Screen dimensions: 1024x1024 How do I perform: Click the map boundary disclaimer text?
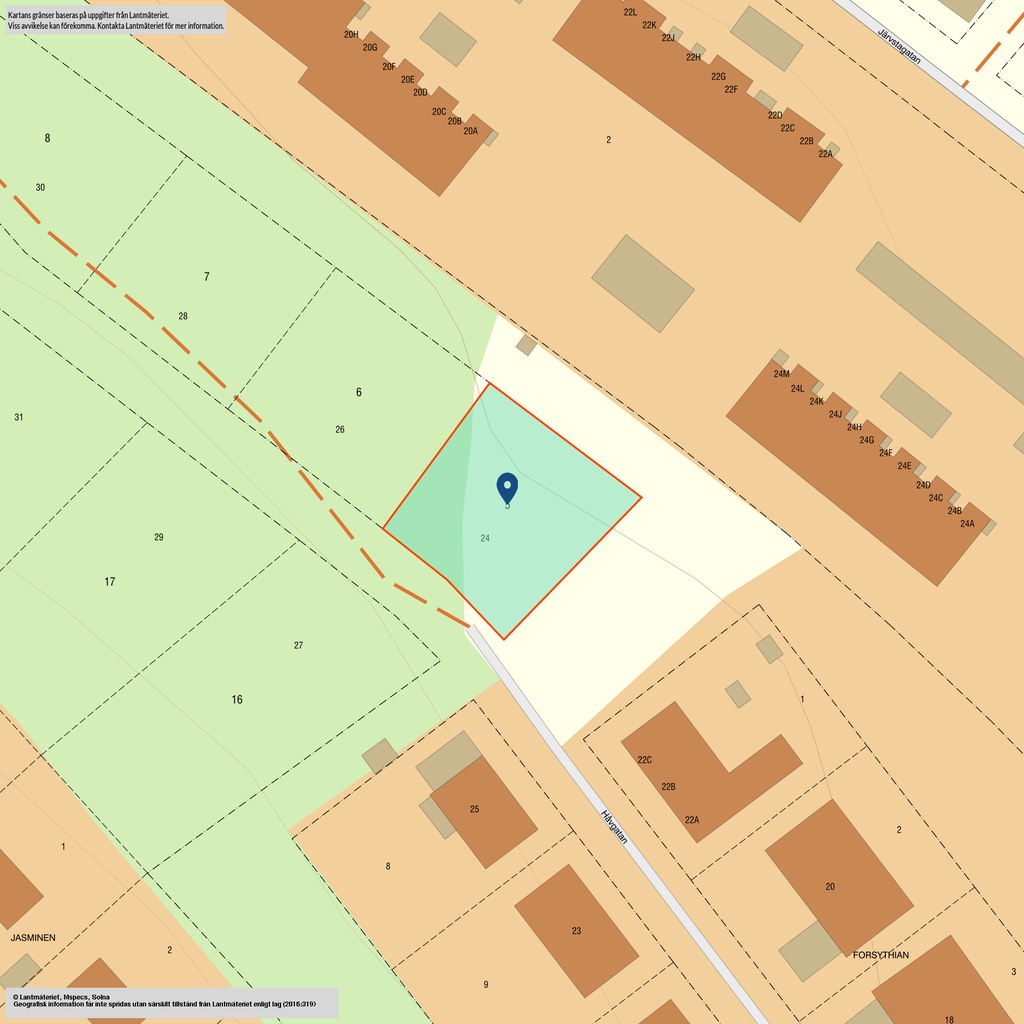[115, 20]
